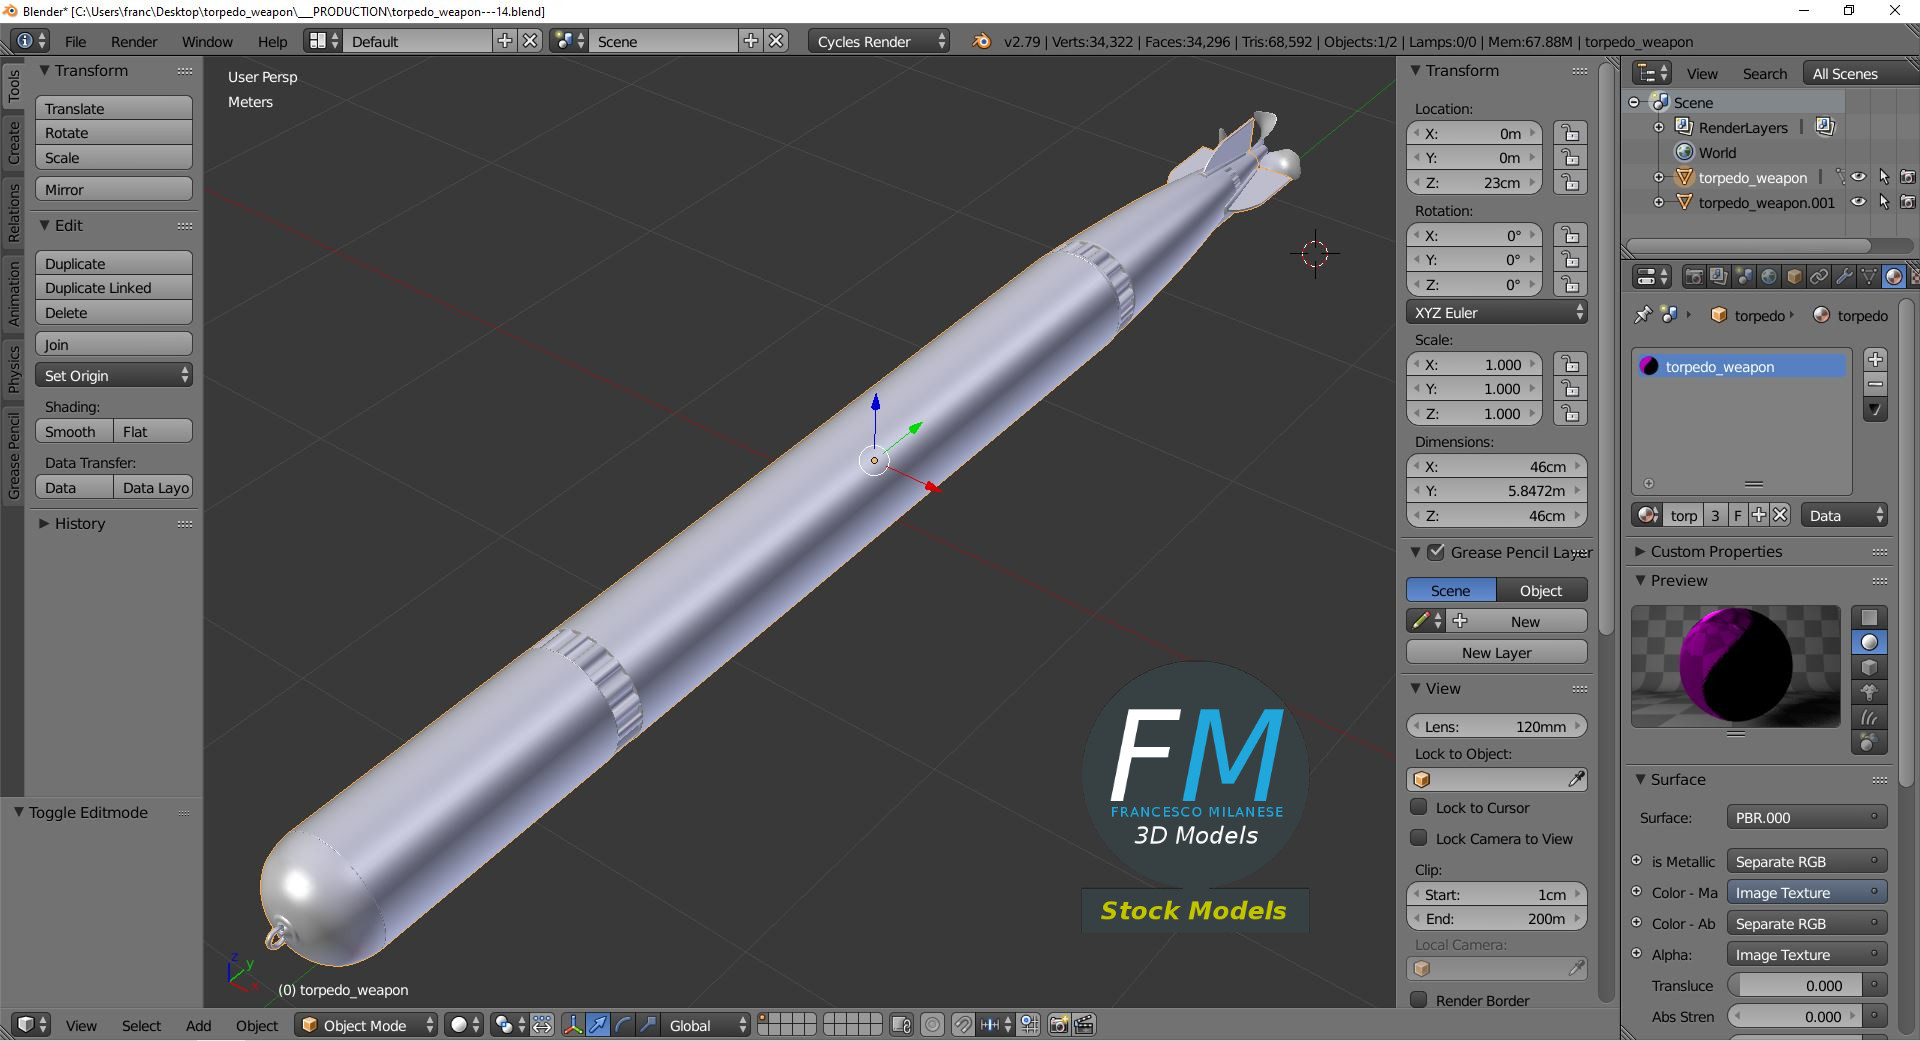
Task: Open the Object properties cube icon
Action: 1794,277
